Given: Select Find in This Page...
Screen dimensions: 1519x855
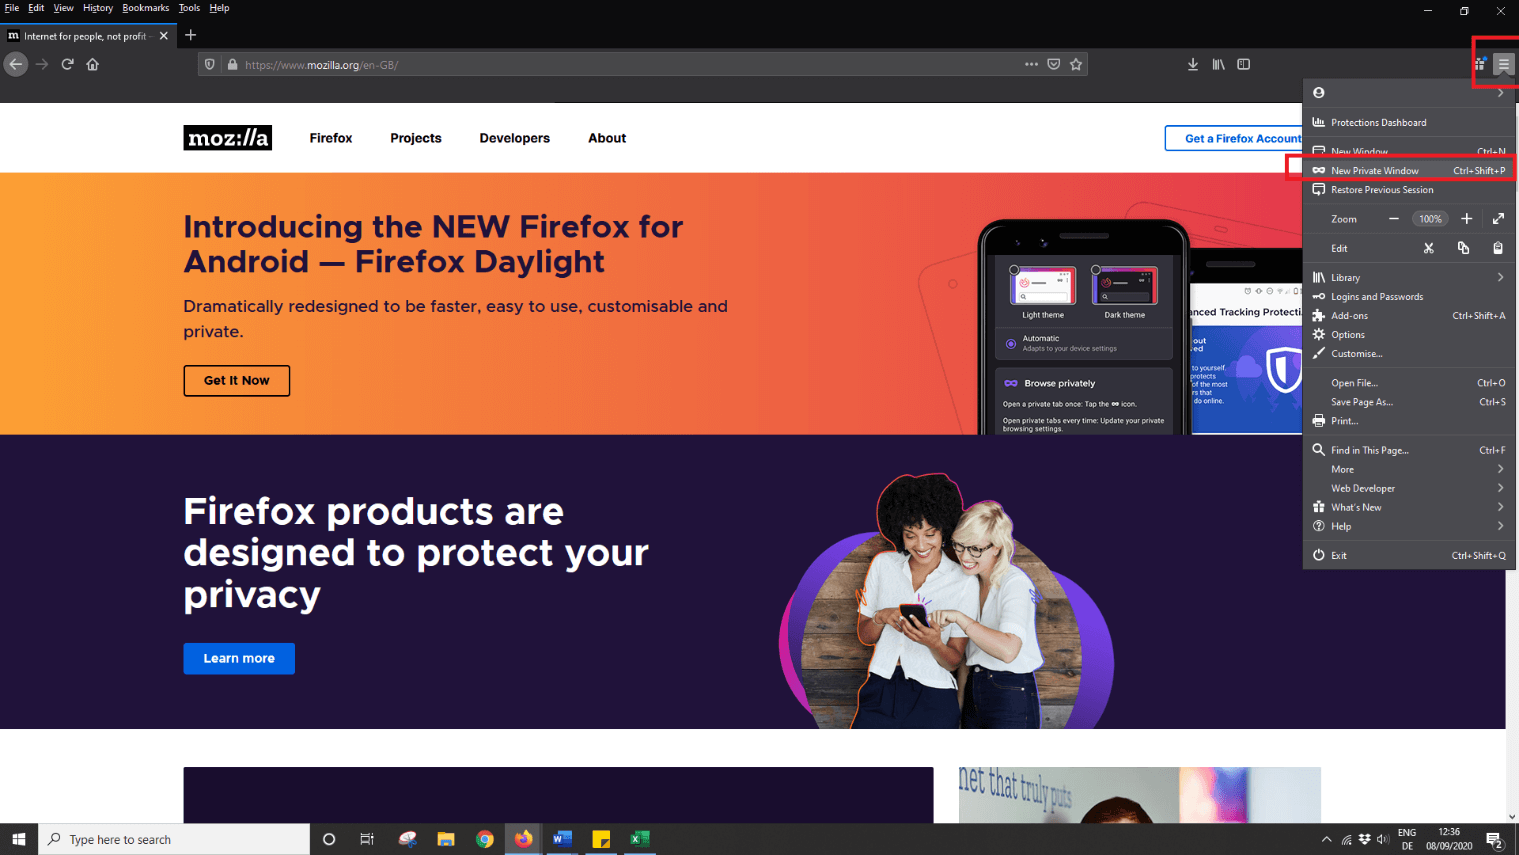Looking at the screenshot, I should (1409, 450).
